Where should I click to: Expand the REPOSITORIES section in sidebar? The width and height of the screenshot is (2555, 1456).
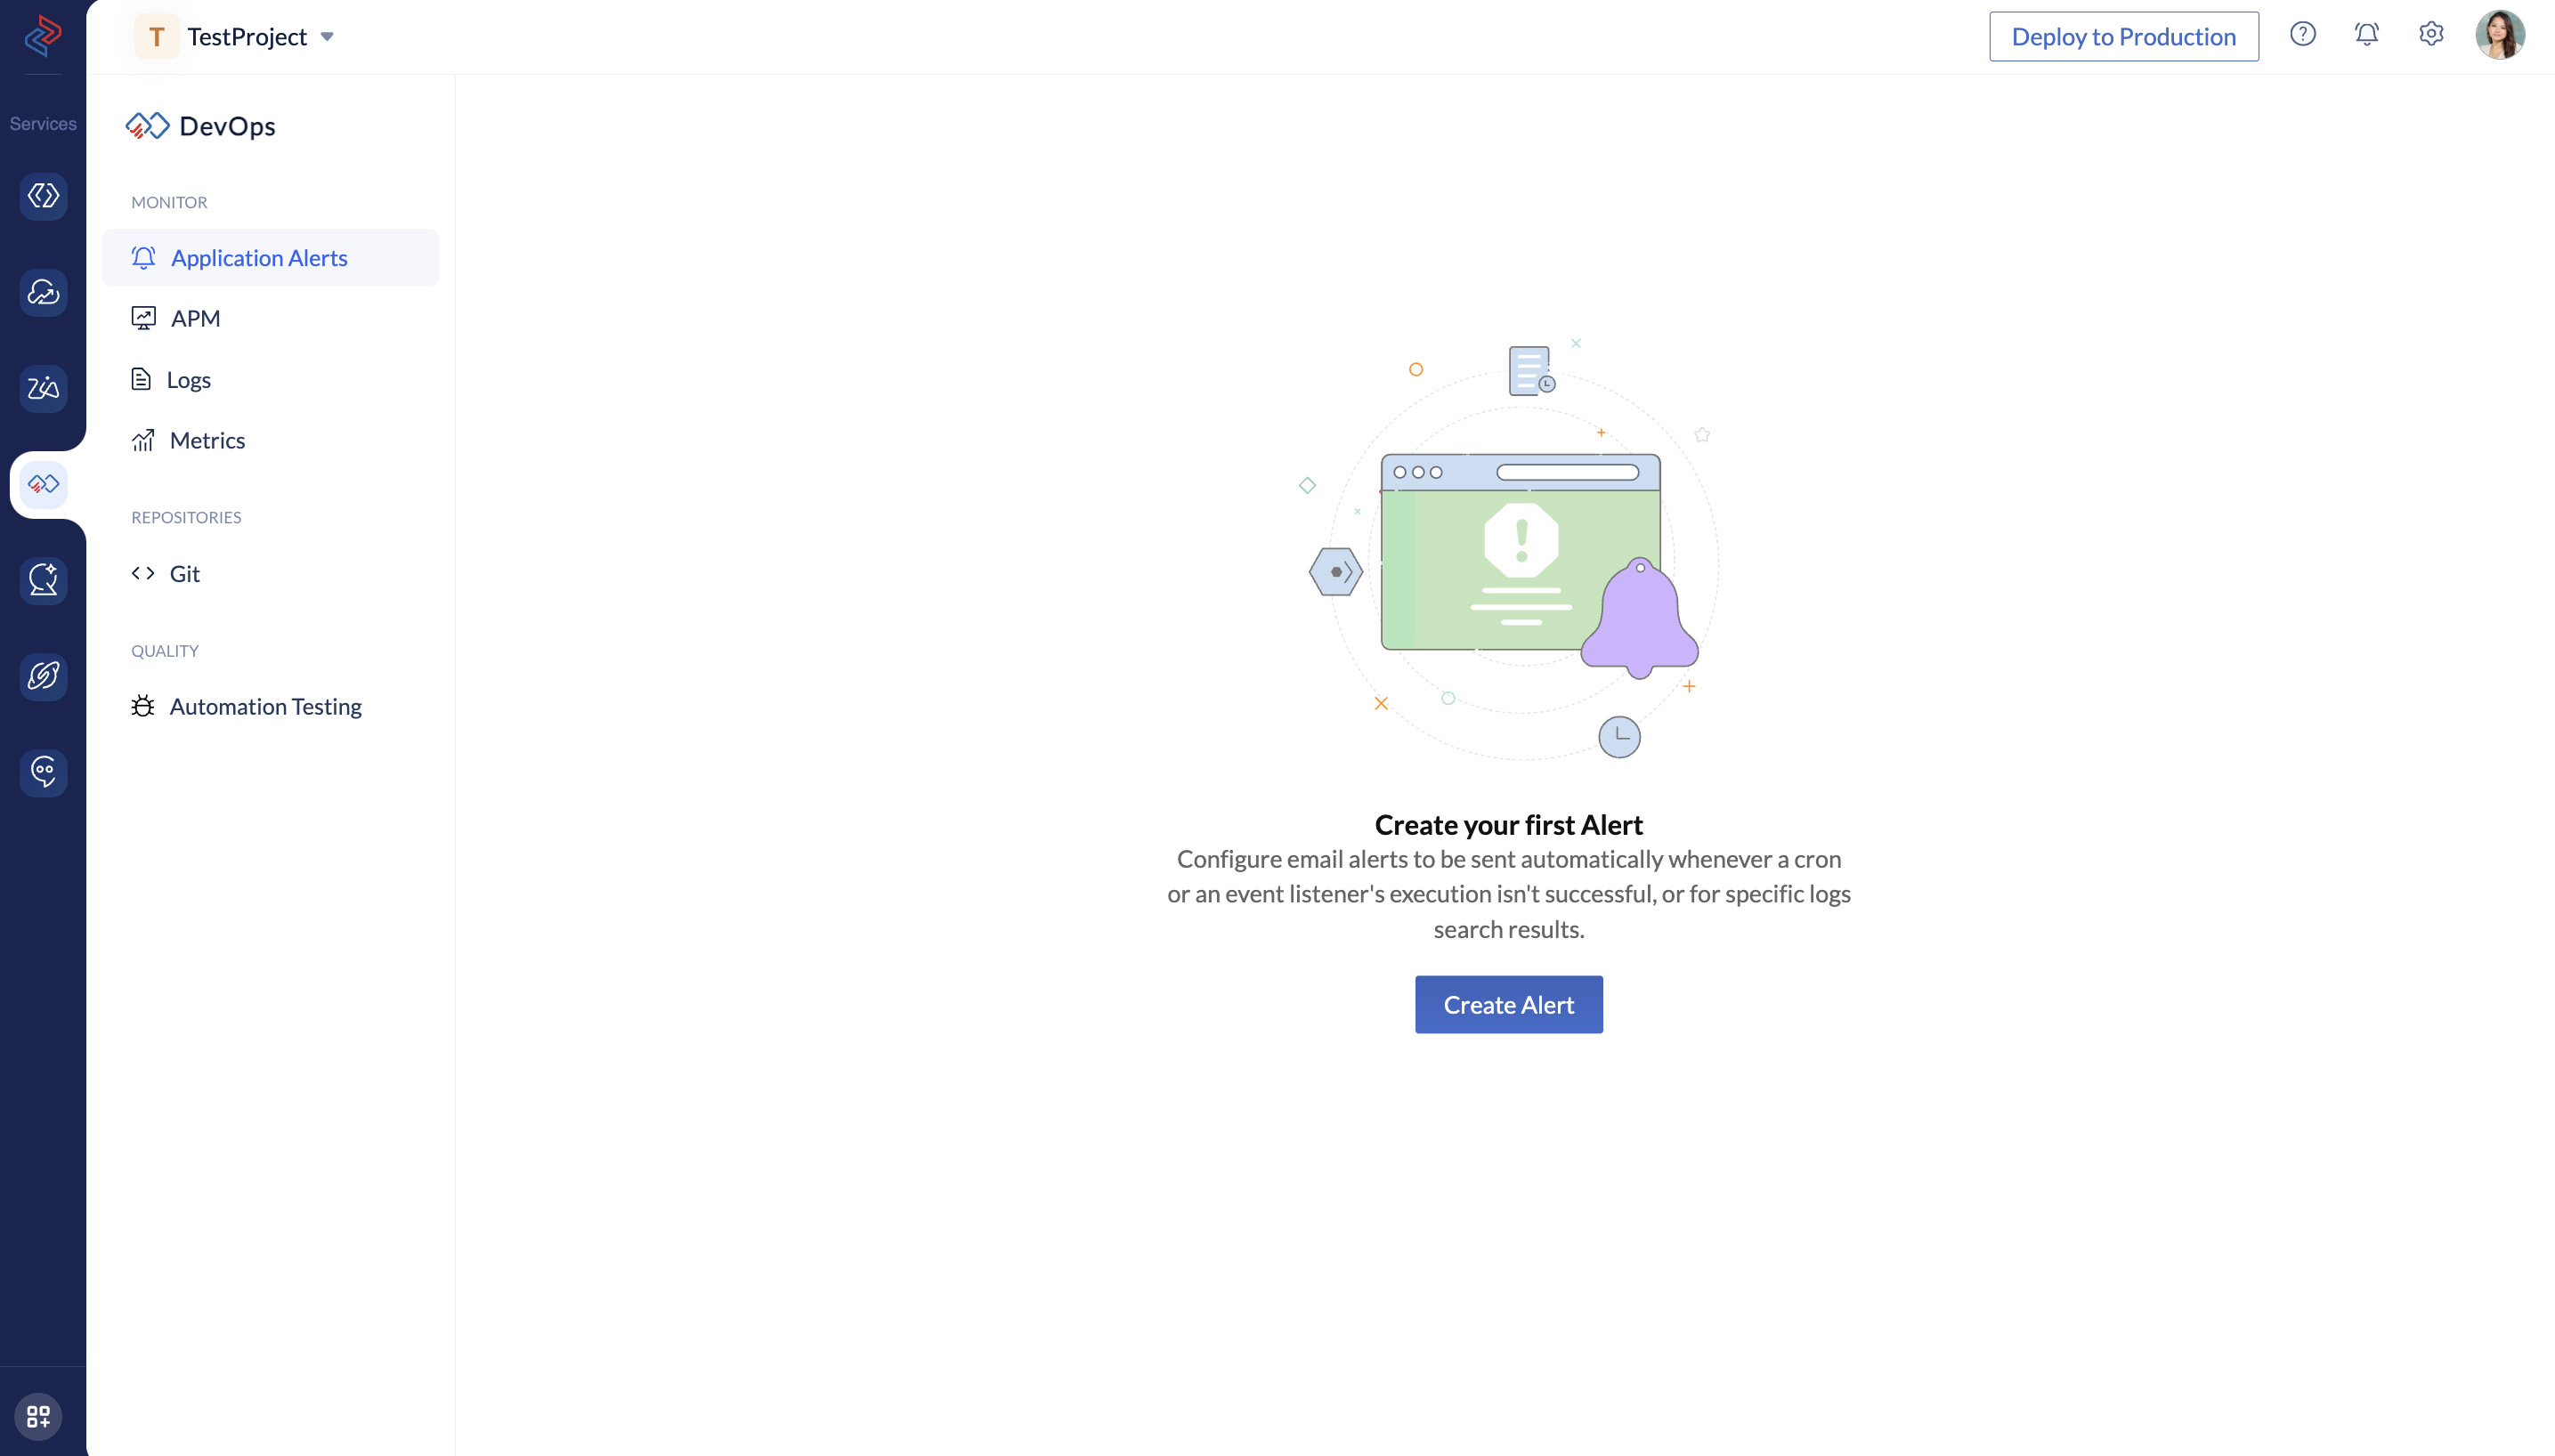(186, 515)
